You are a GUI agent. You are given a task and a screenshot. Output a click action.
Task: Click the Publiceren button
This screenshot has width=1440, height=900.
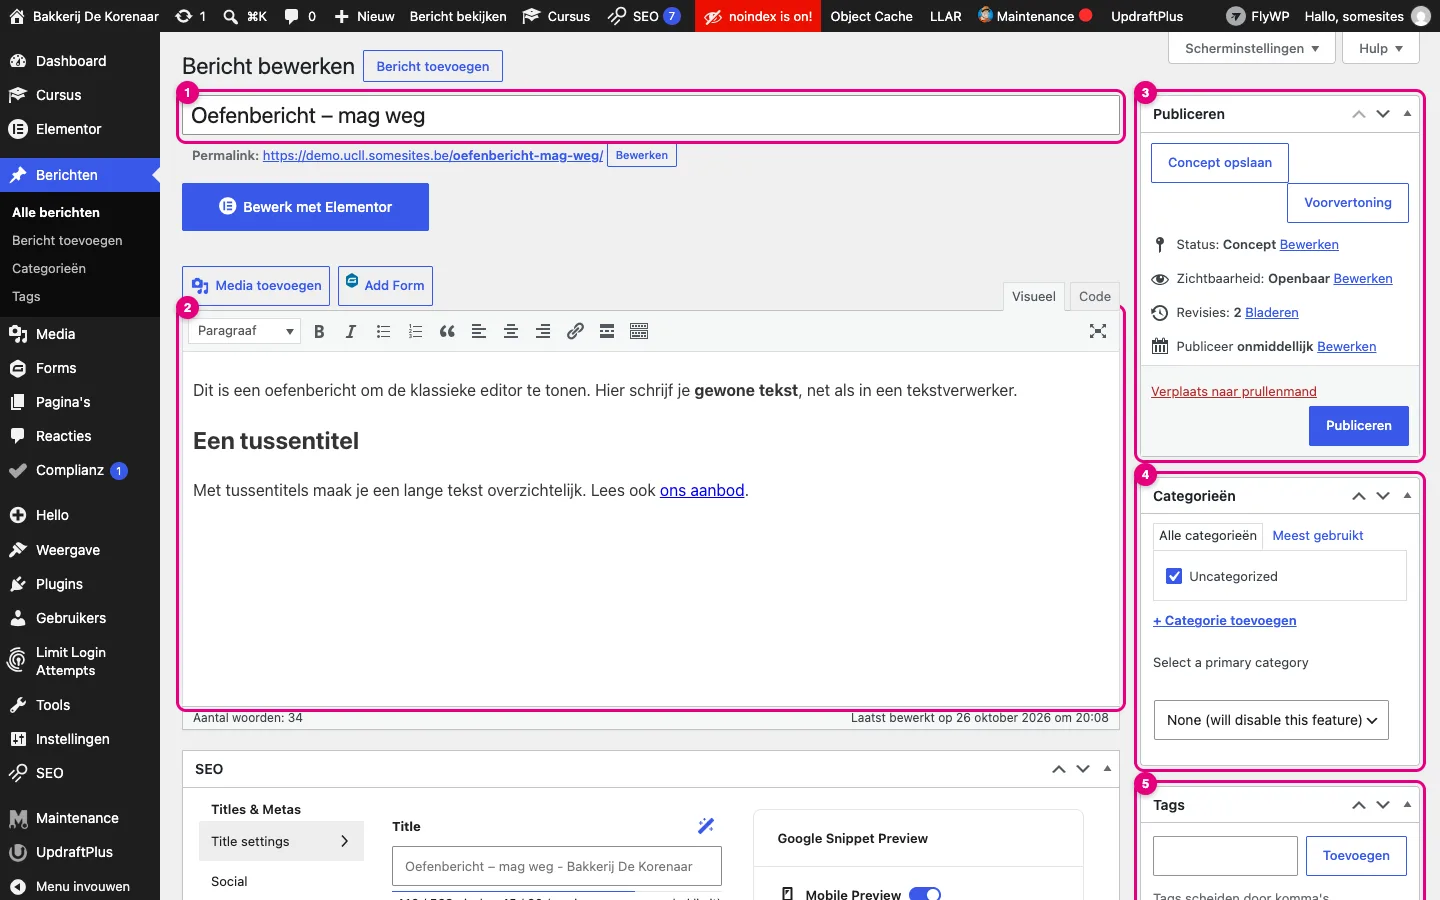[x=1358, y=425]
